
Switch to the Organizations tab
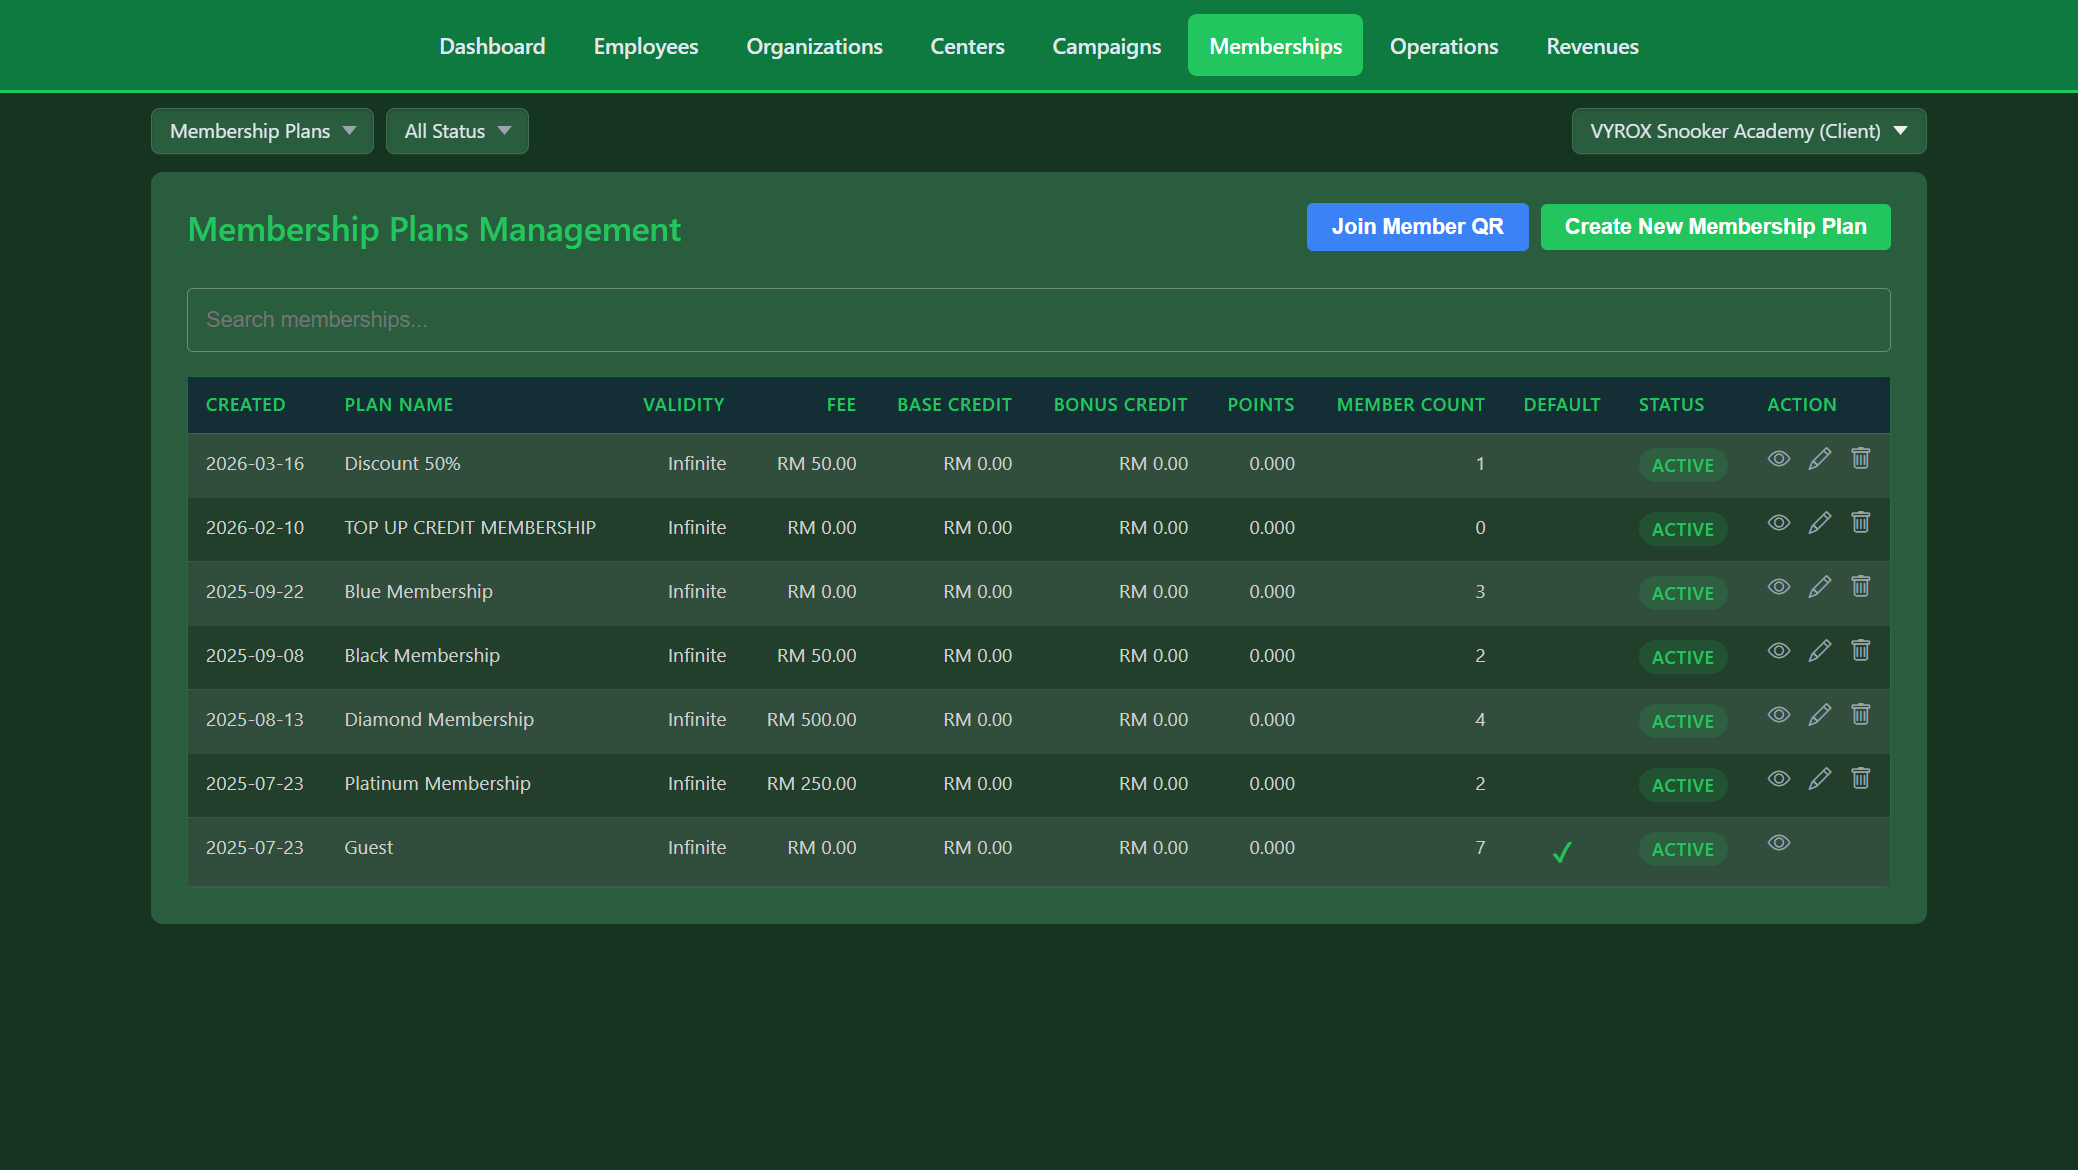(814, 46)
